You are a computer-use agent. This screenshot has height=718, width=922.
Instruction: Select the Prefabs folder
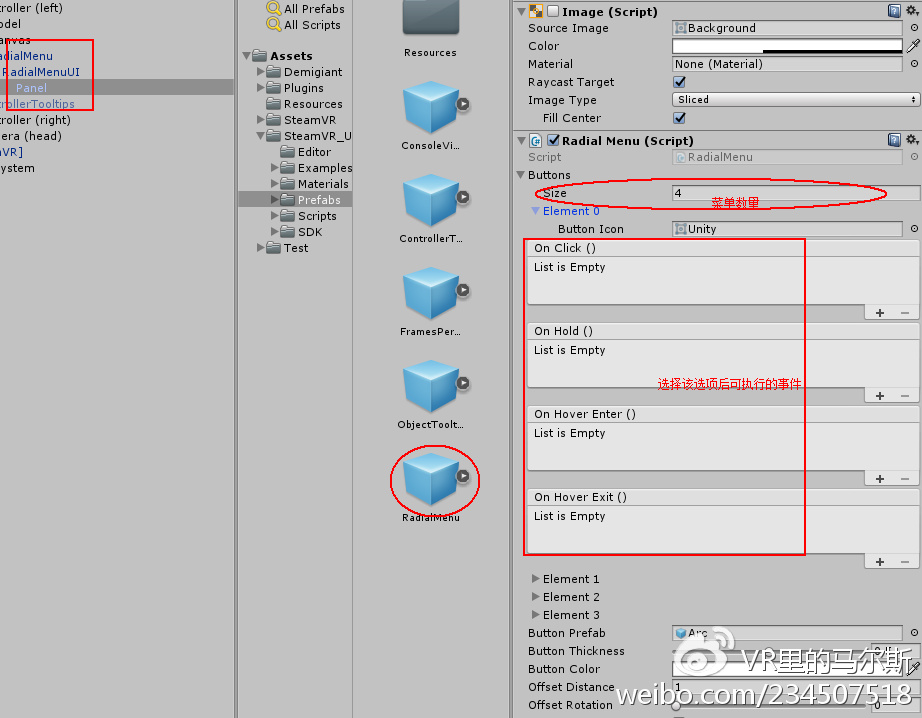tap(310, 200)
